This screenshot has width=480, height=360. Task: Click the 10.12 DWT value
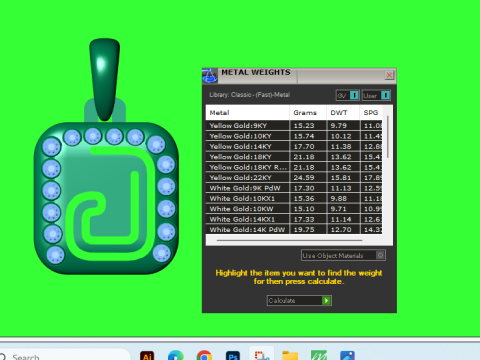(x=341, y=136)
